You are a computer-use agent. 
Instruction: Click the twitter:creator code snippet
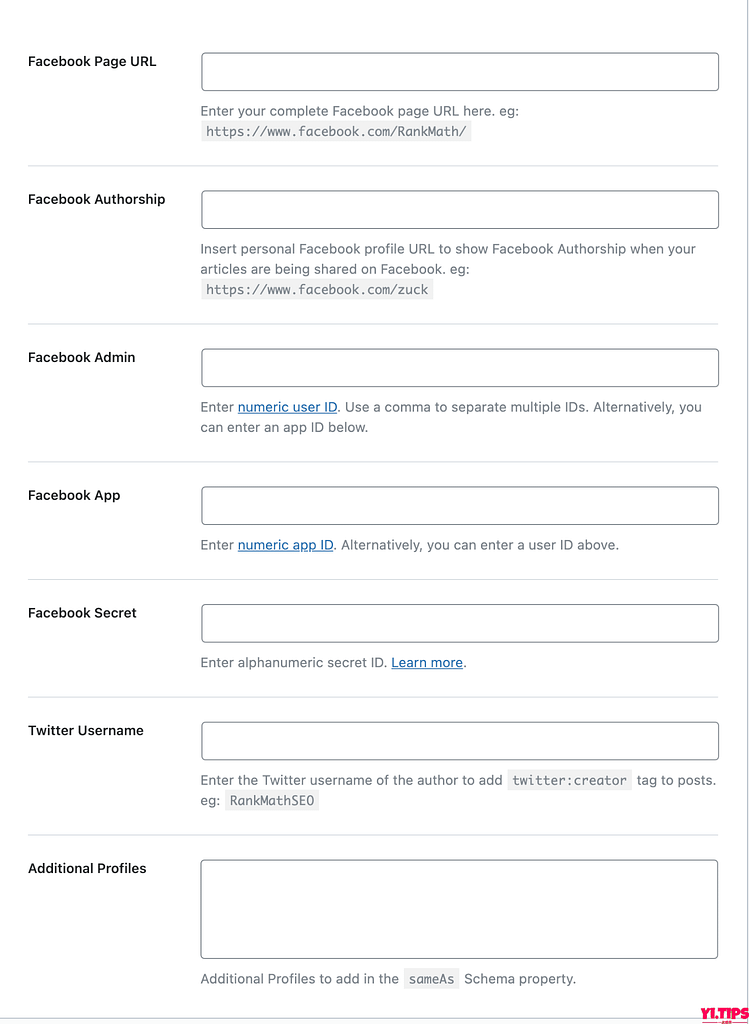569,780
